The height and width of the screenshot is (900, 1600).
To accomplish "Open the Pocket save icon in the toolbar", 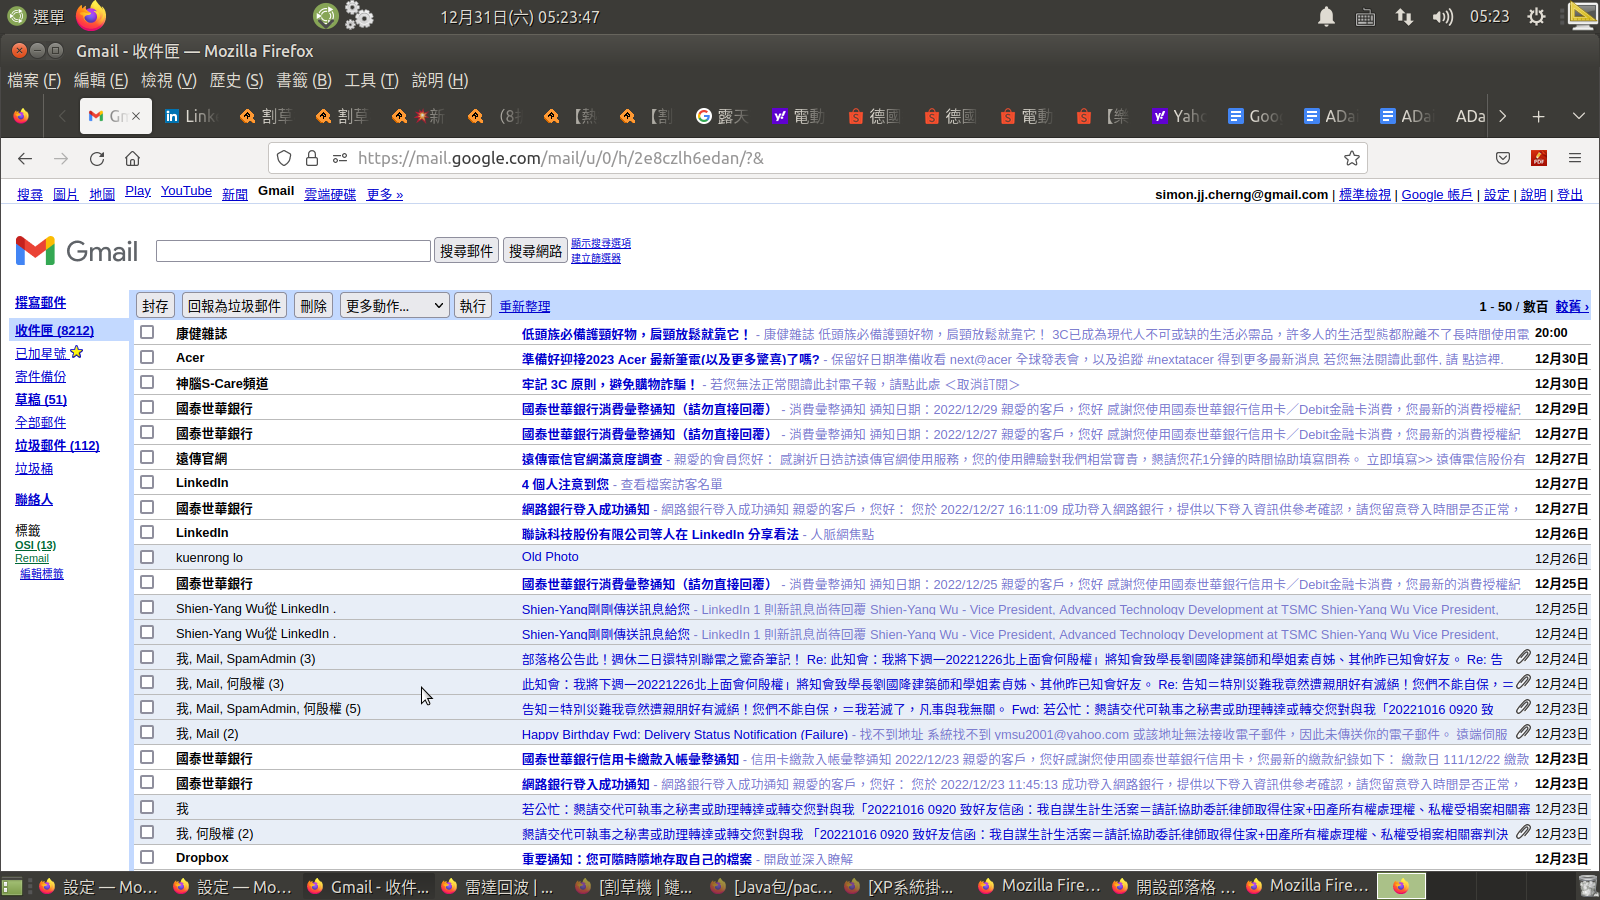I will click(1503, 158).
